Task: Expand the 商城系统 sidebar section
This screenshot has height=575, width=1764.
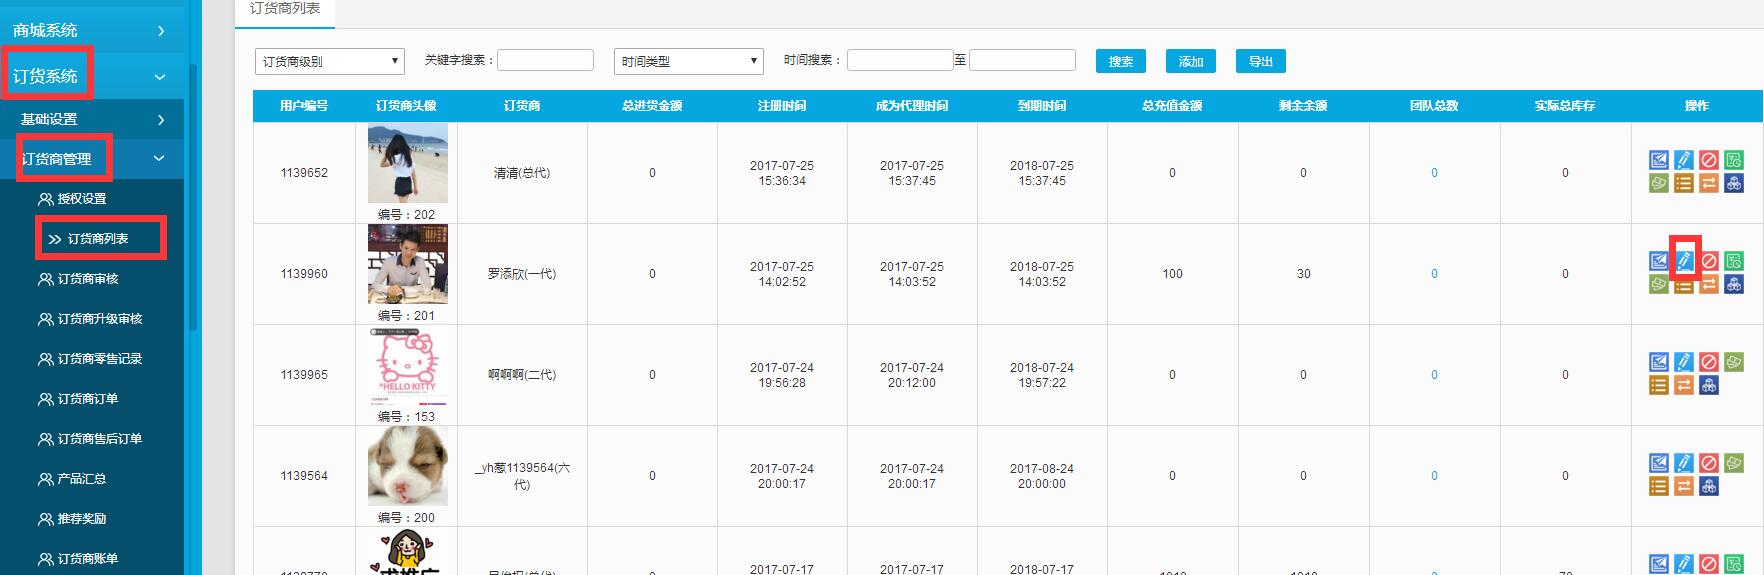Action: (92, 30)
